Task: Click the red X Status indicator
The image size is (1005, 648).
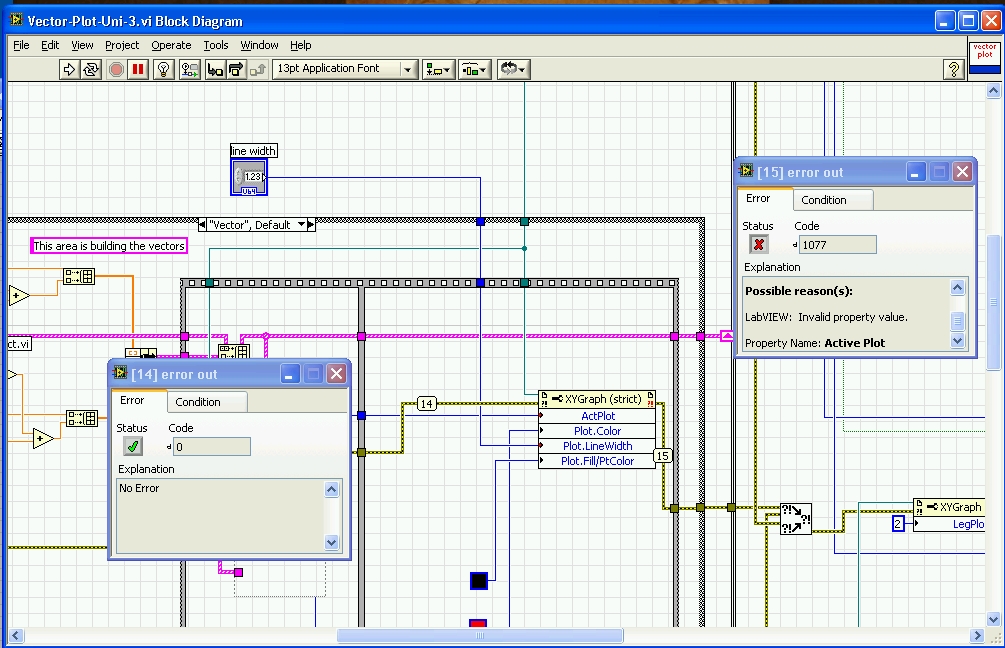Action: pyautogui.click(x=759, y=244)
